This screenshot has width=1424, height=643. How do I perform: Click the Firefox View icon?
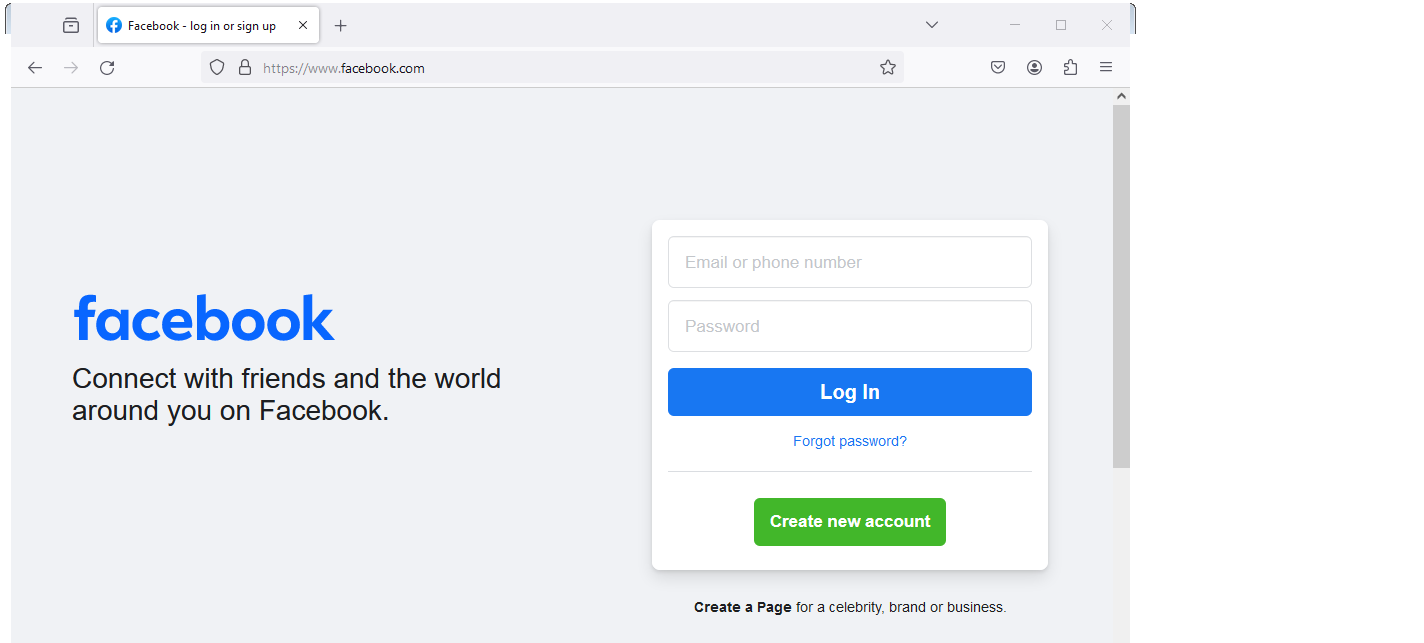click(x=71, y=25)
